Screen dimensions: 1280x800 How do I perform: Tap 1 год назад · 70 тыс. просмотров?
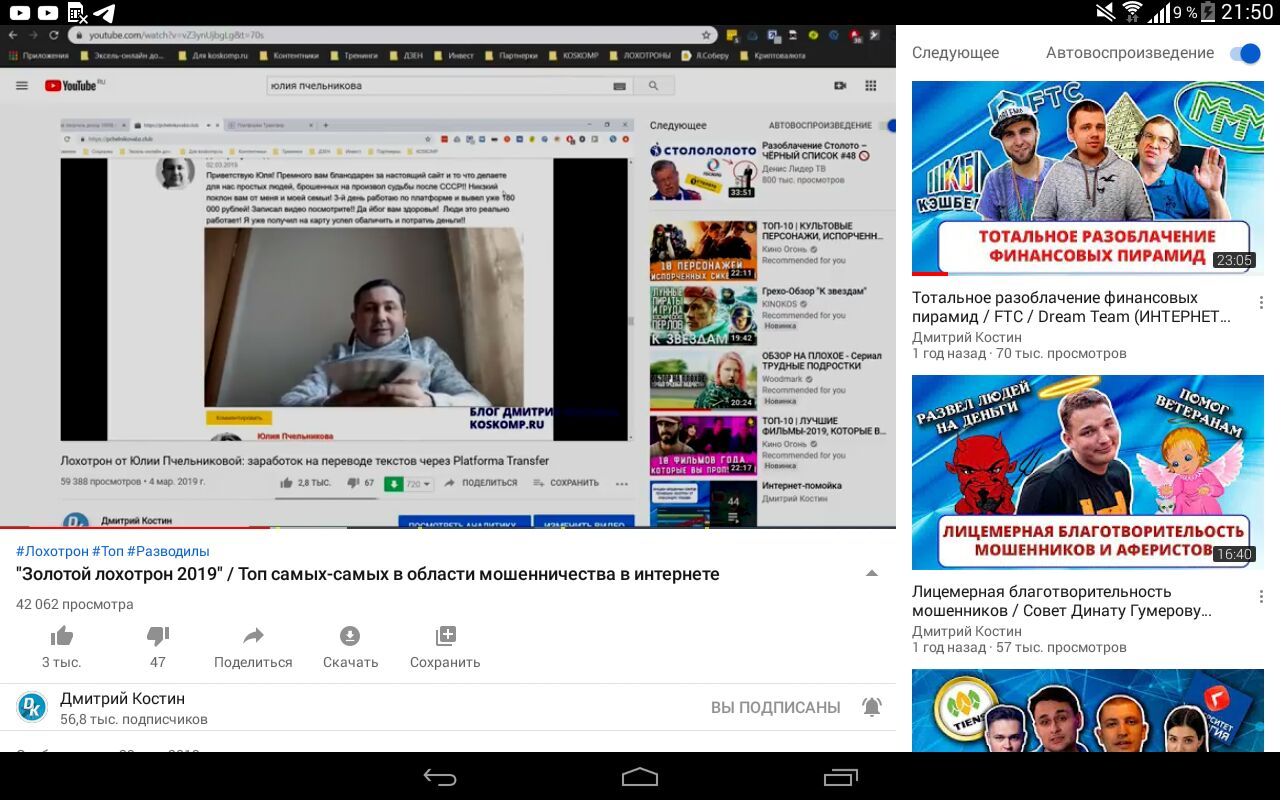tap(1019, 353)
